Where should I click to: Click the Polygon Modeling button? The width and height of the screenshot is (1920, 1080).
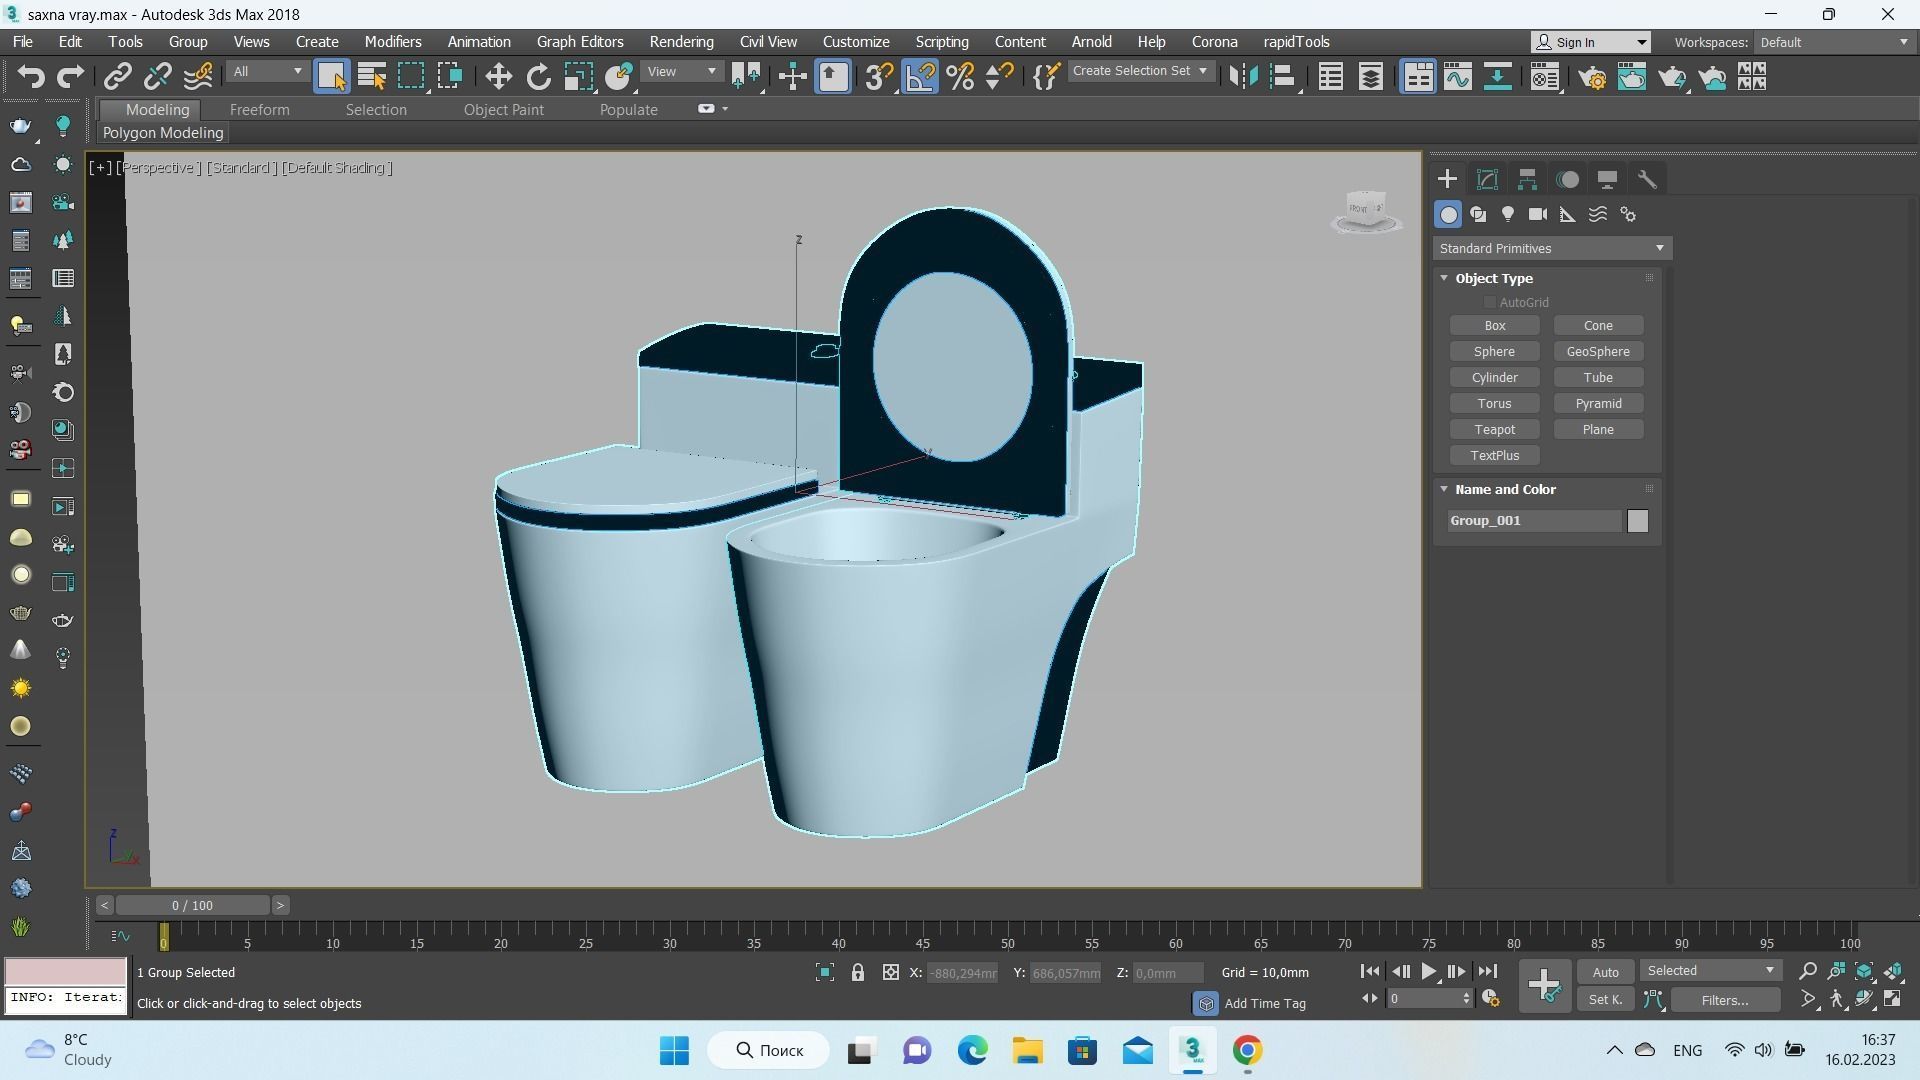(163, 133)
